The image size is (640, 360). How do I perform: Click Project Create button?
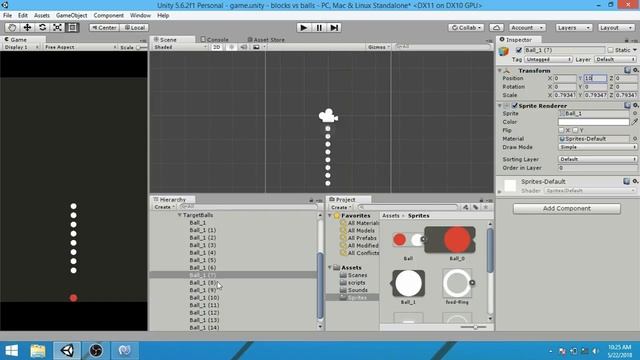click(x=340, y=207)
